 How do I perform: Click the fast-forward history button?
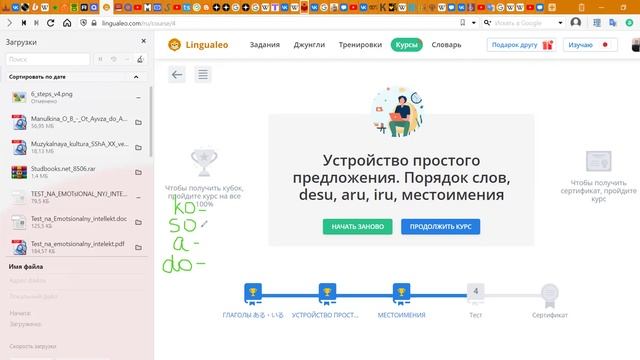[37, 23]
